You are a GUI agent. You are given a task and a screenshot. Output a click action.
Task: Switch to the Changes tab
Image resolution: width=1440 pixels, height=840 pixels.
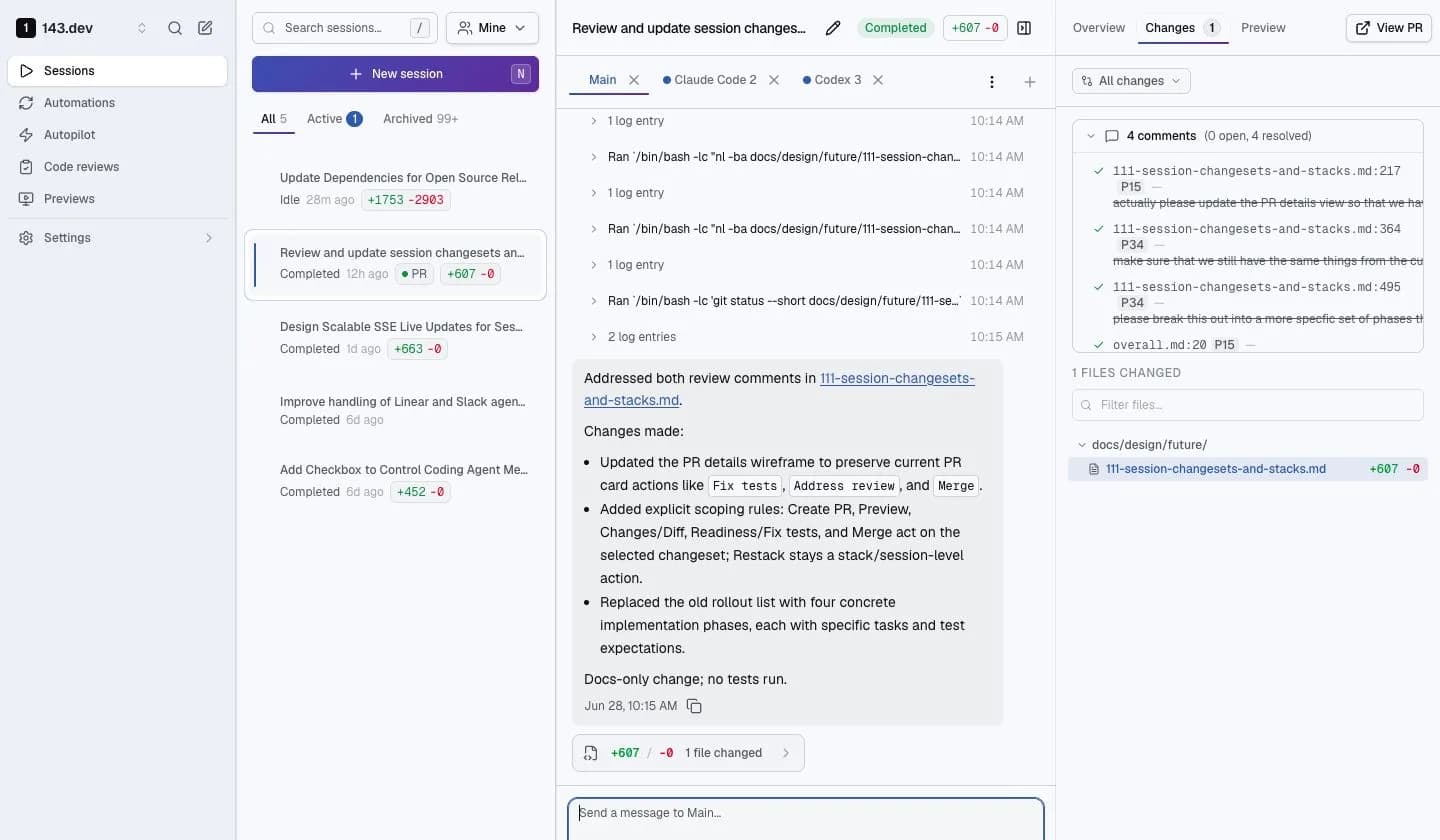click(x=1183, y=28)
